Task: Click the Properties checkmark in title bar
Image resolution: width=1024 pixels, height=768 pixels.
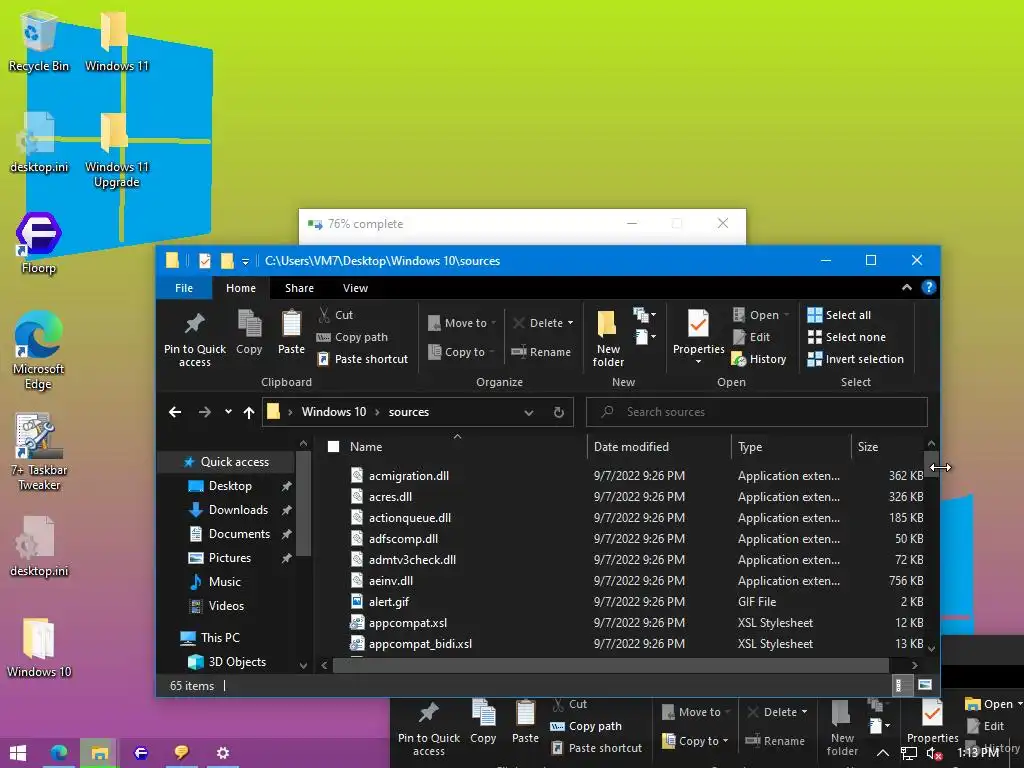Action: coord(205,261)
